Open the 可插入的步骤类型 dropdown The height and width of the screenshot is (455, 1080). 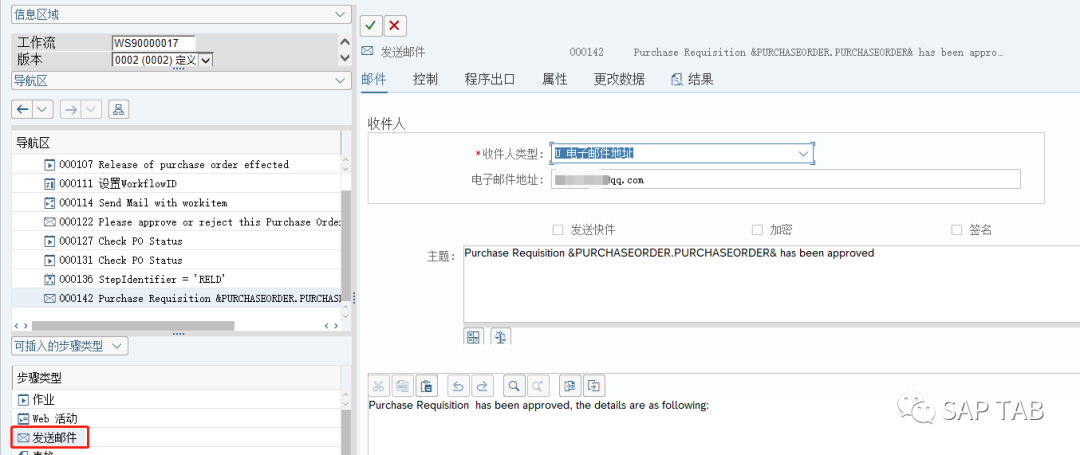(118, 346)
